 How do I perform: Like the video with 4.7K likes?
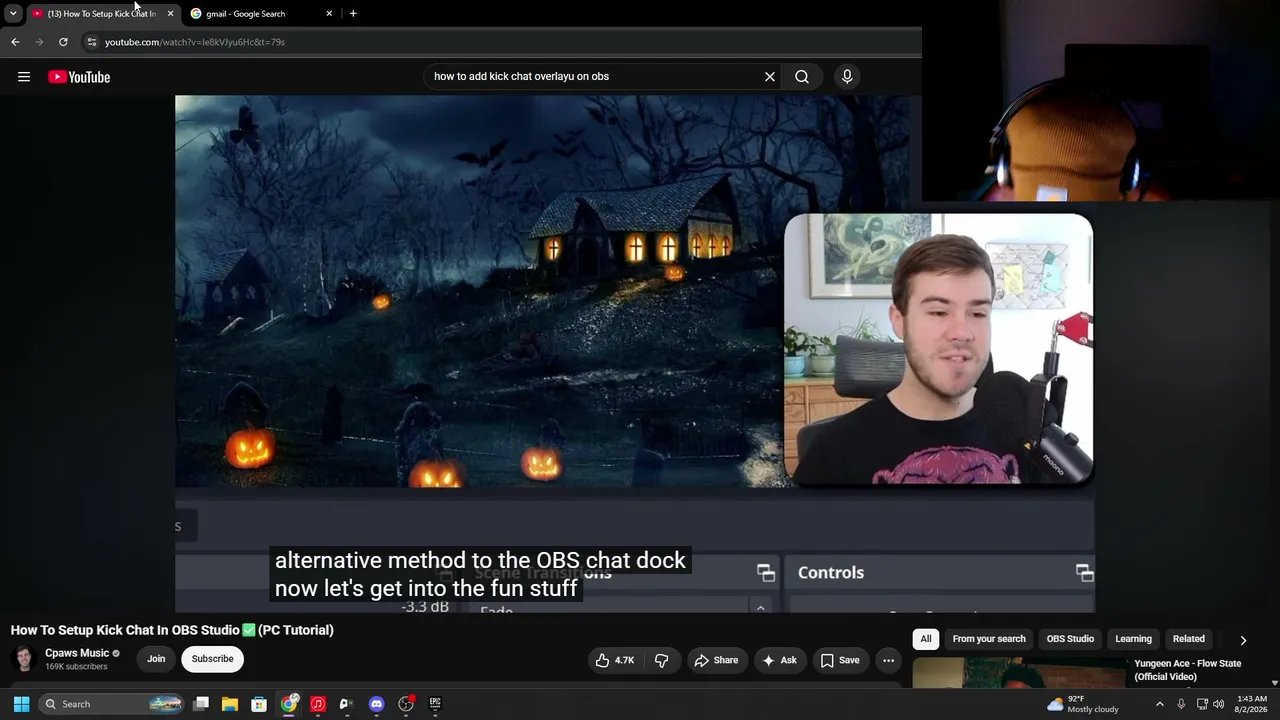[614, 660]
